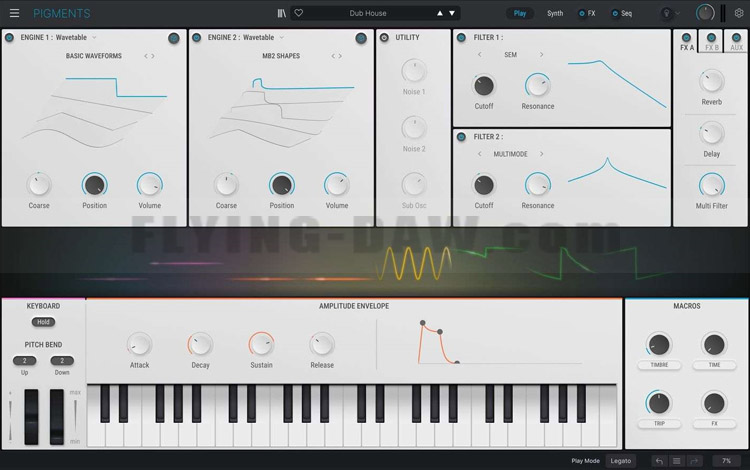Viewport: 750px width, 470px height.
Task: Click the 7% CPU meter
Action: pos(726,461)
